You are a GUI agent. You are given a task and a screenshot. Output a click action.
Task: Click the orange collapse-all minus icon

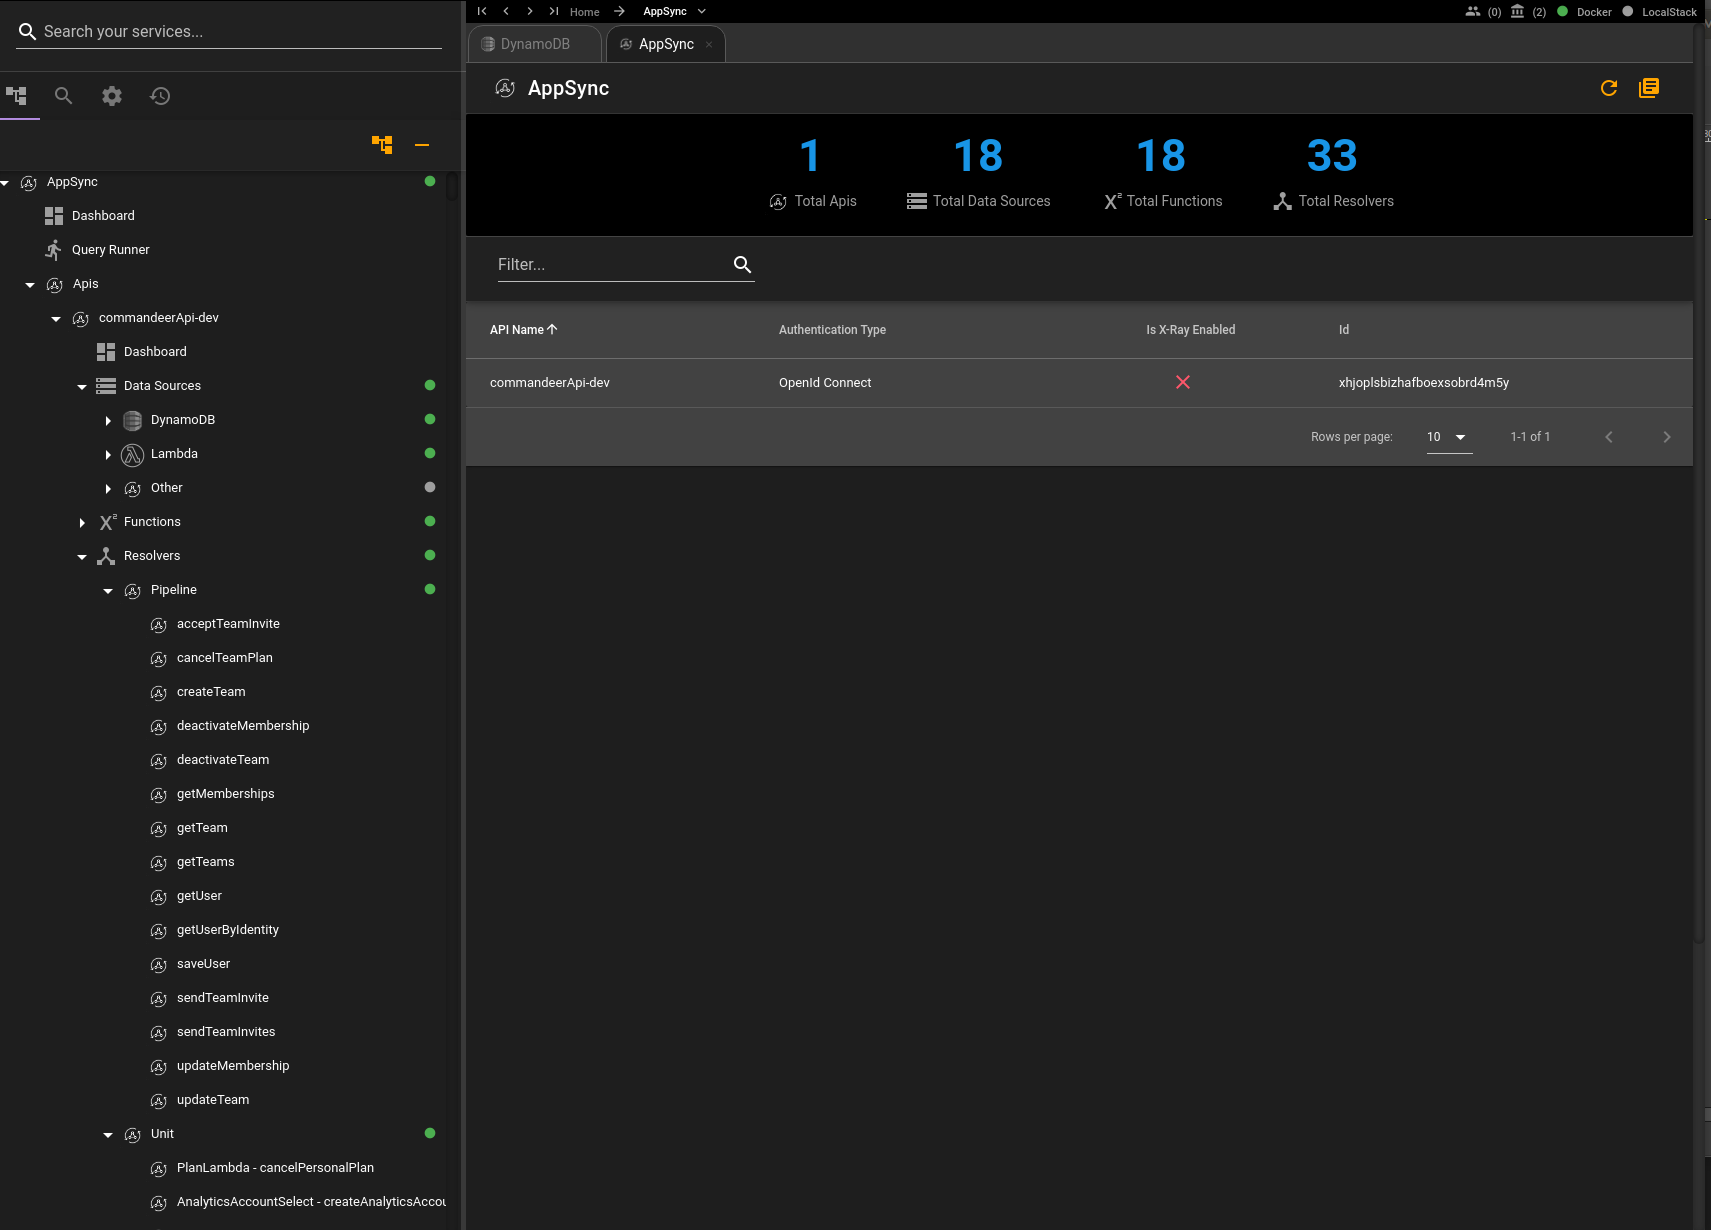pos(422,145)
